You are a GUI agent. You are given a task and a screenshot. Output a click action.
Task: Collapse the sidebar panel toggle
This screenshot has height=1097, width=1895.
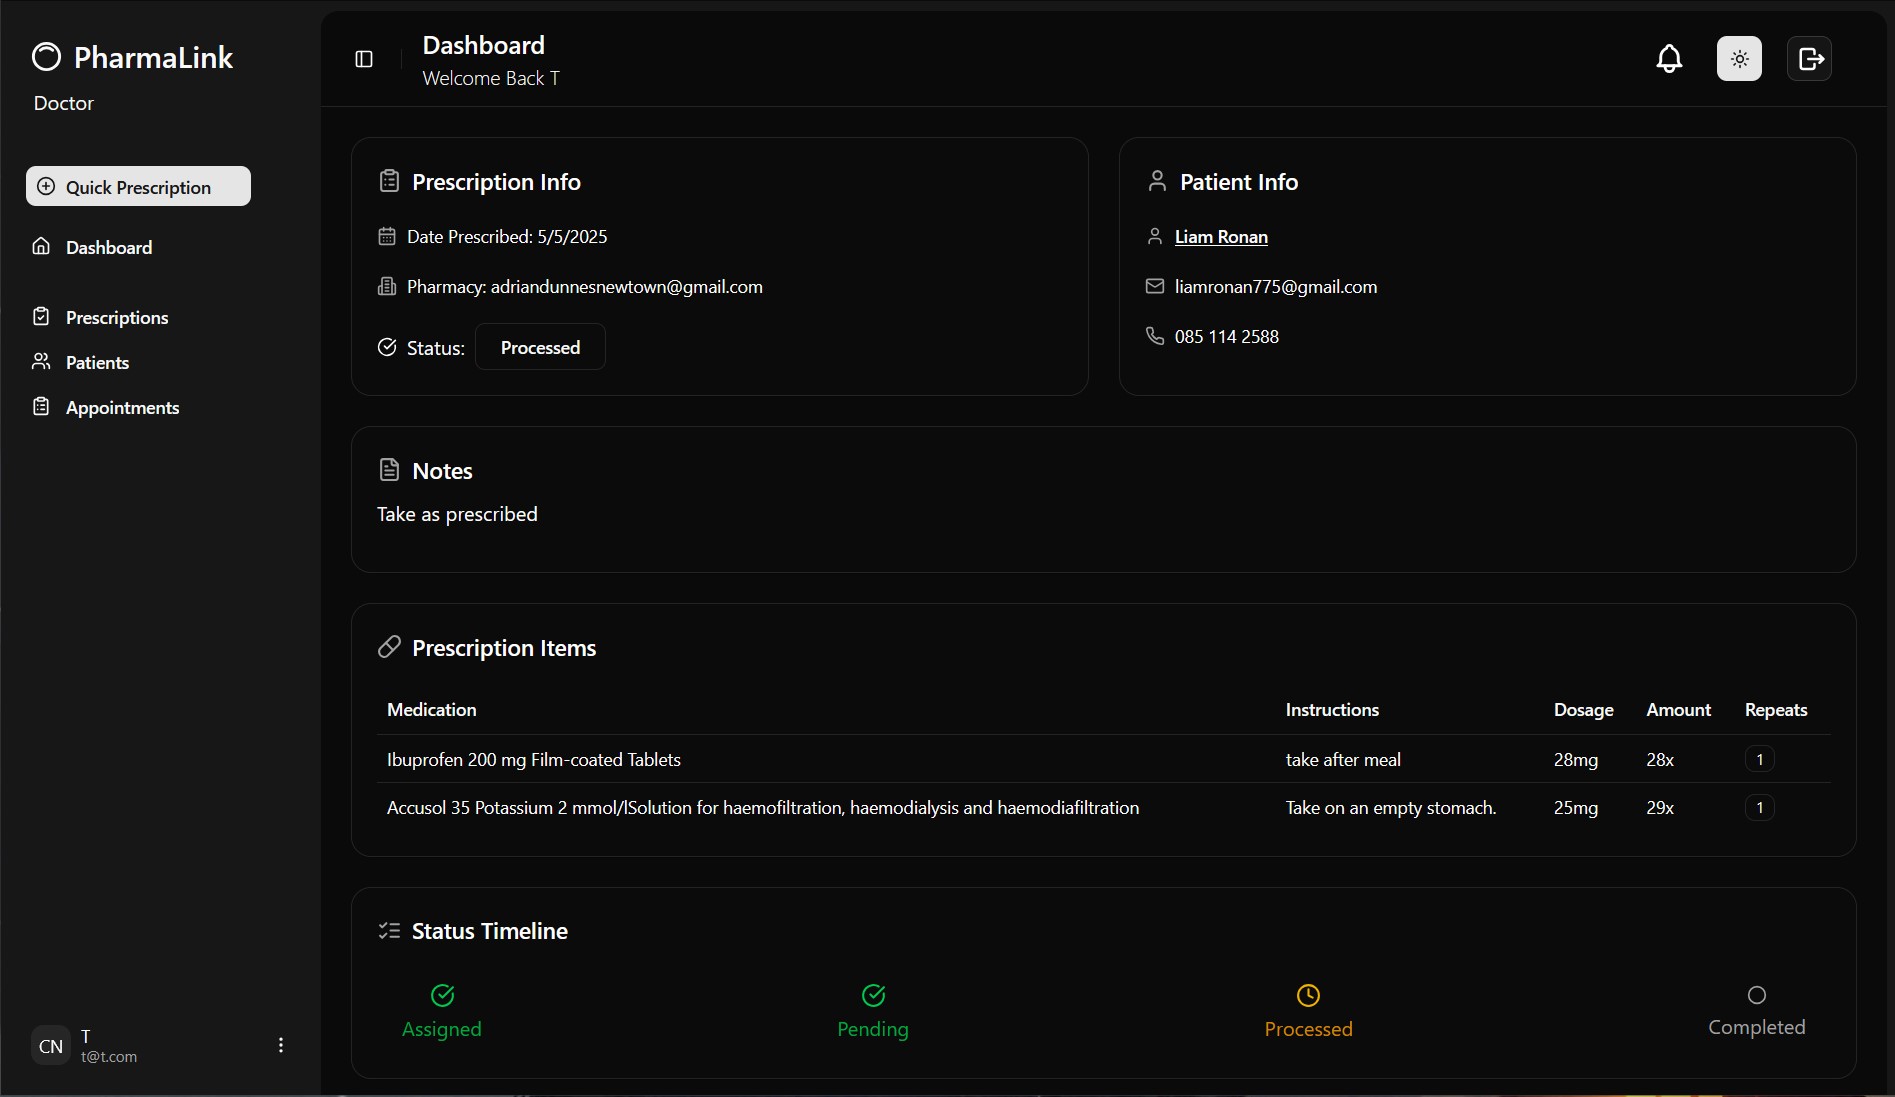364,59
